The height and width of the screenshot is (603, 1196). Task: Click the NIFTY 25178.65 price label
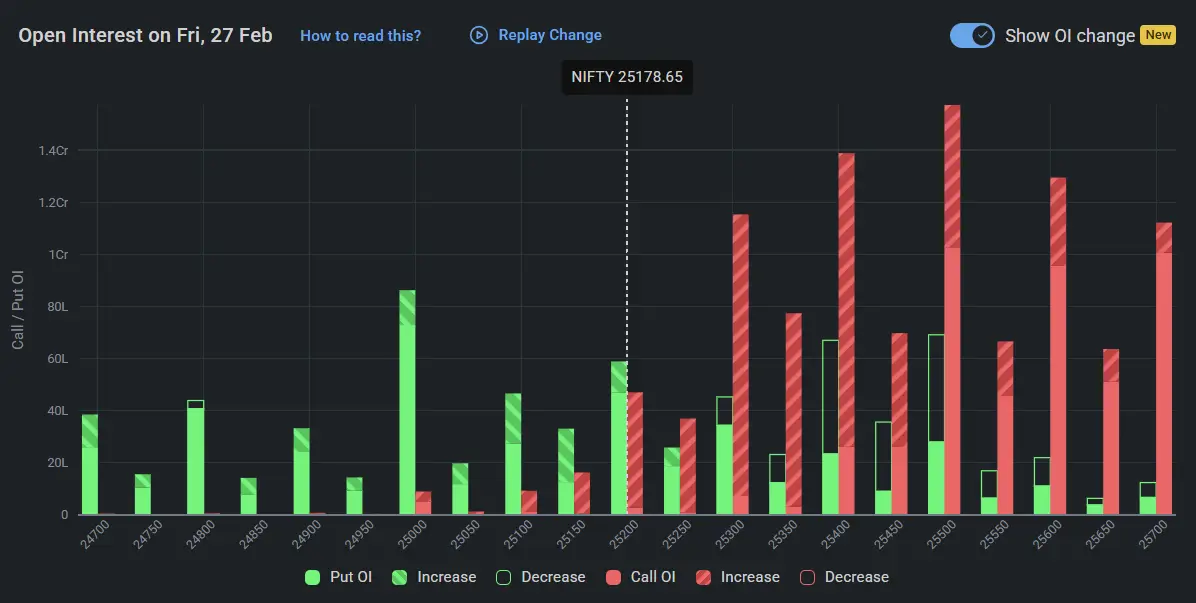tap(627, 76)
